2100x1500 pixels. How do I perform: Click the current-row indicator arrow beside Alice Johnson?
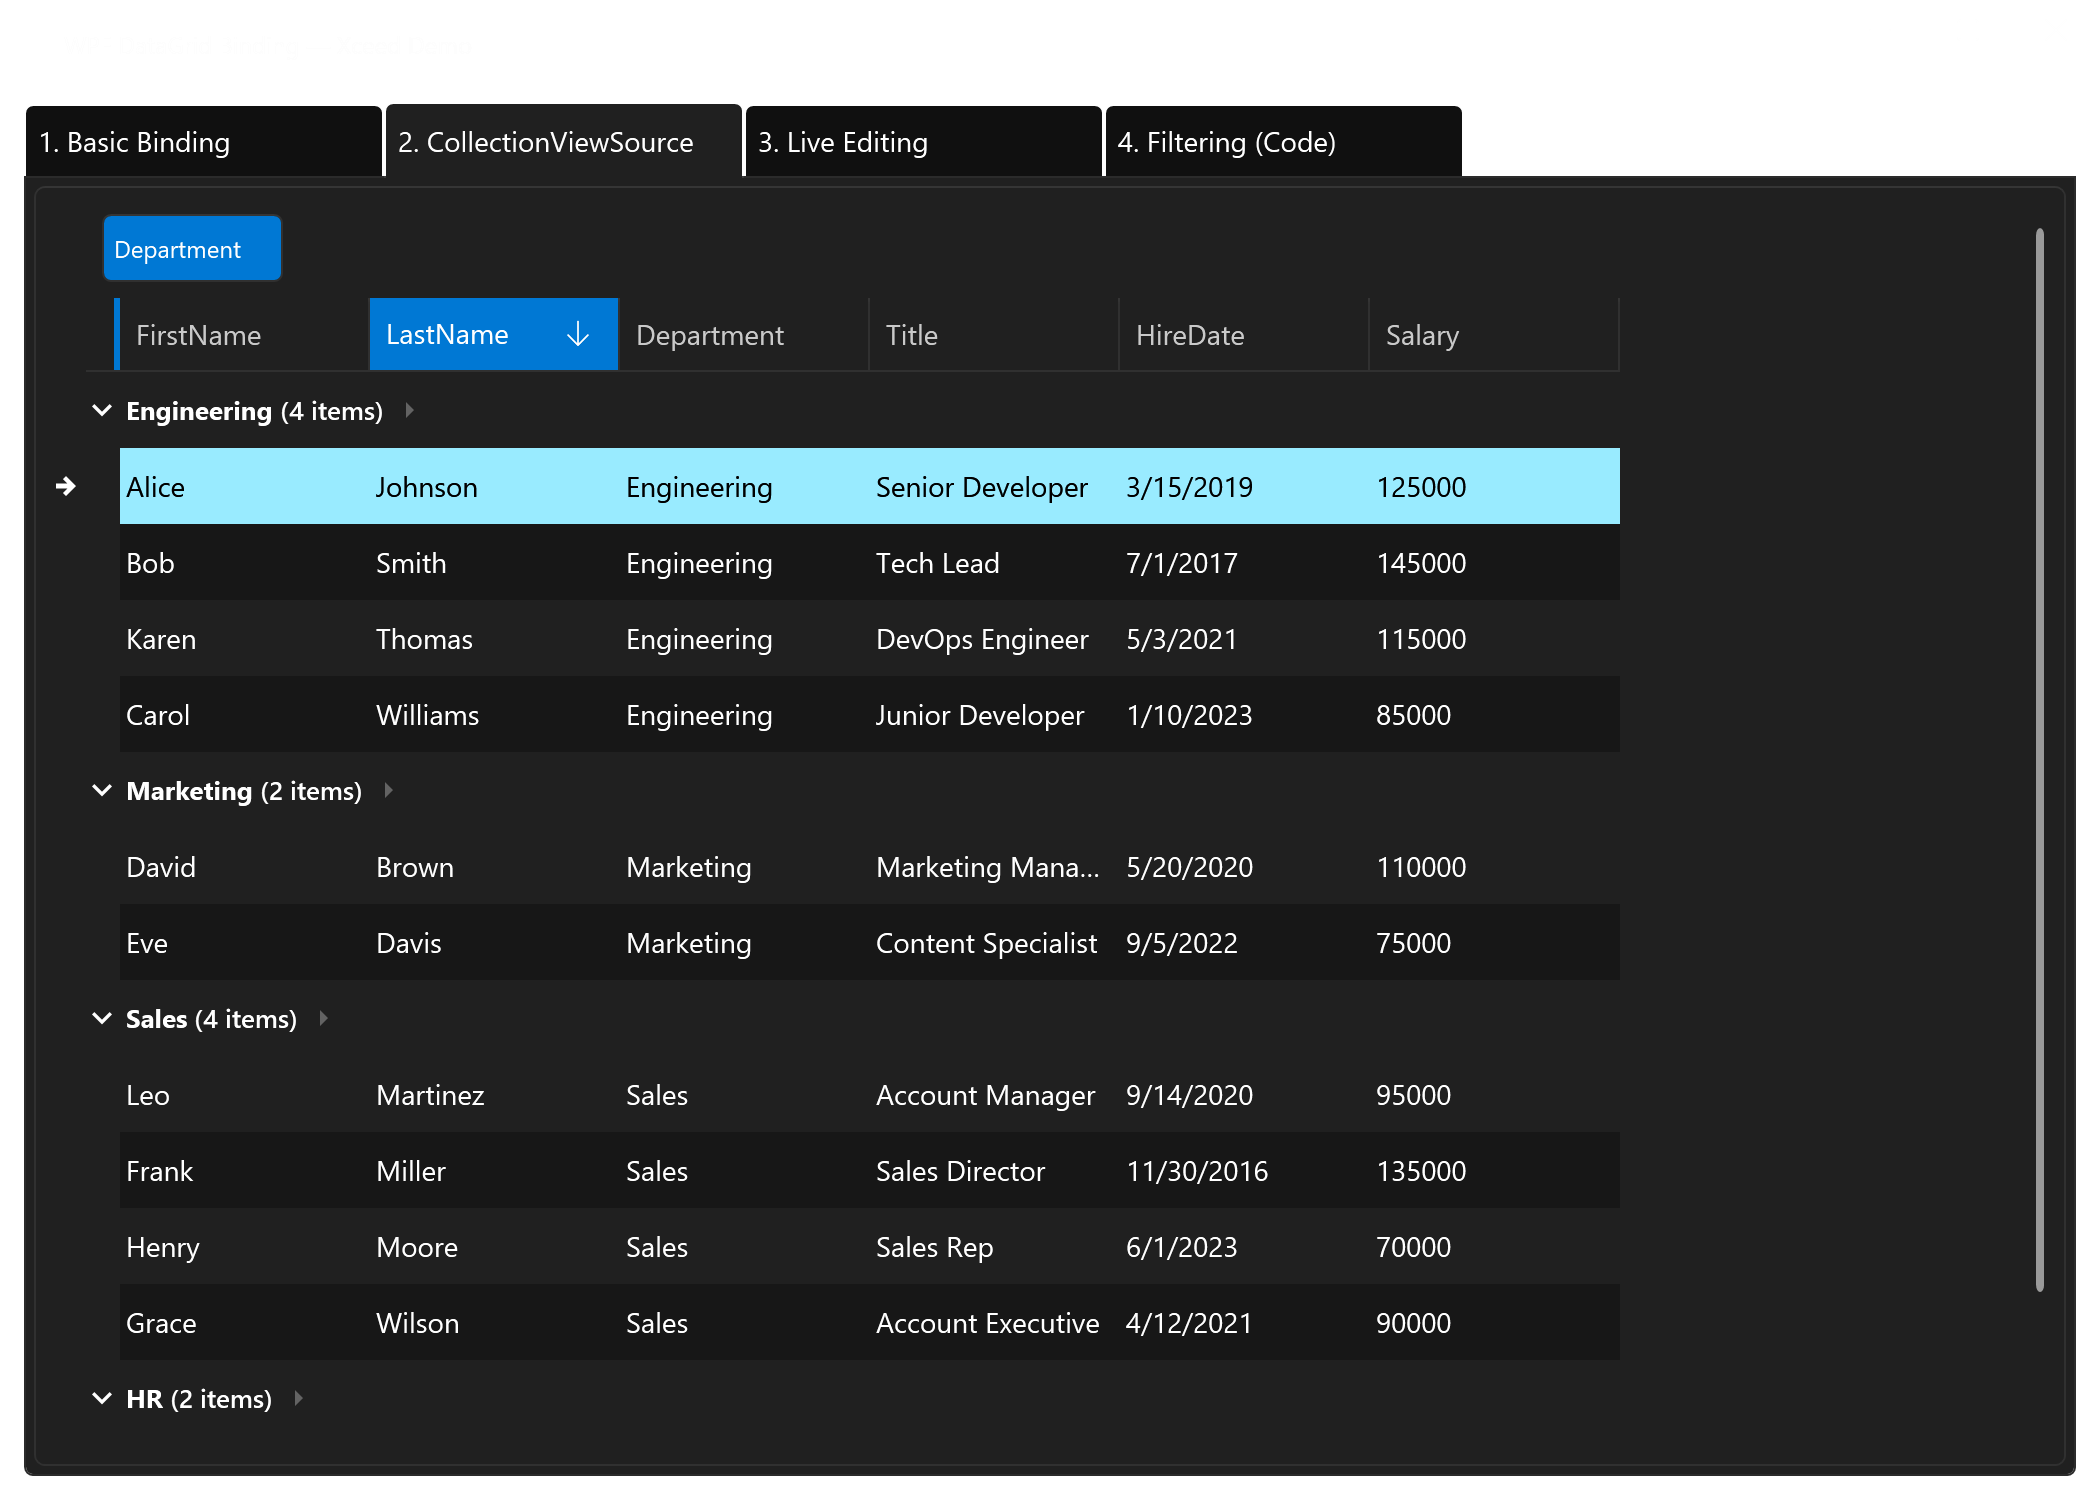tap(66, 487)
